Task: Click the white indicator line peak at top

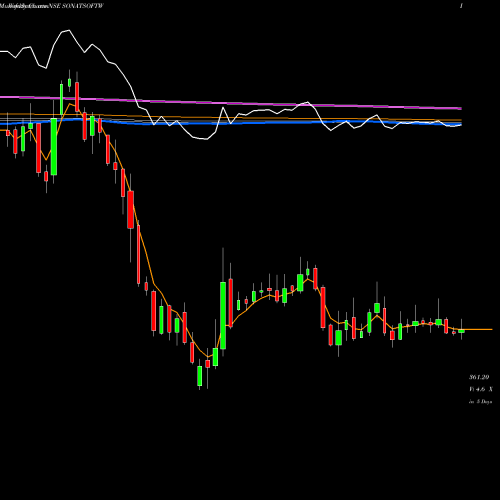Action: 68,31
